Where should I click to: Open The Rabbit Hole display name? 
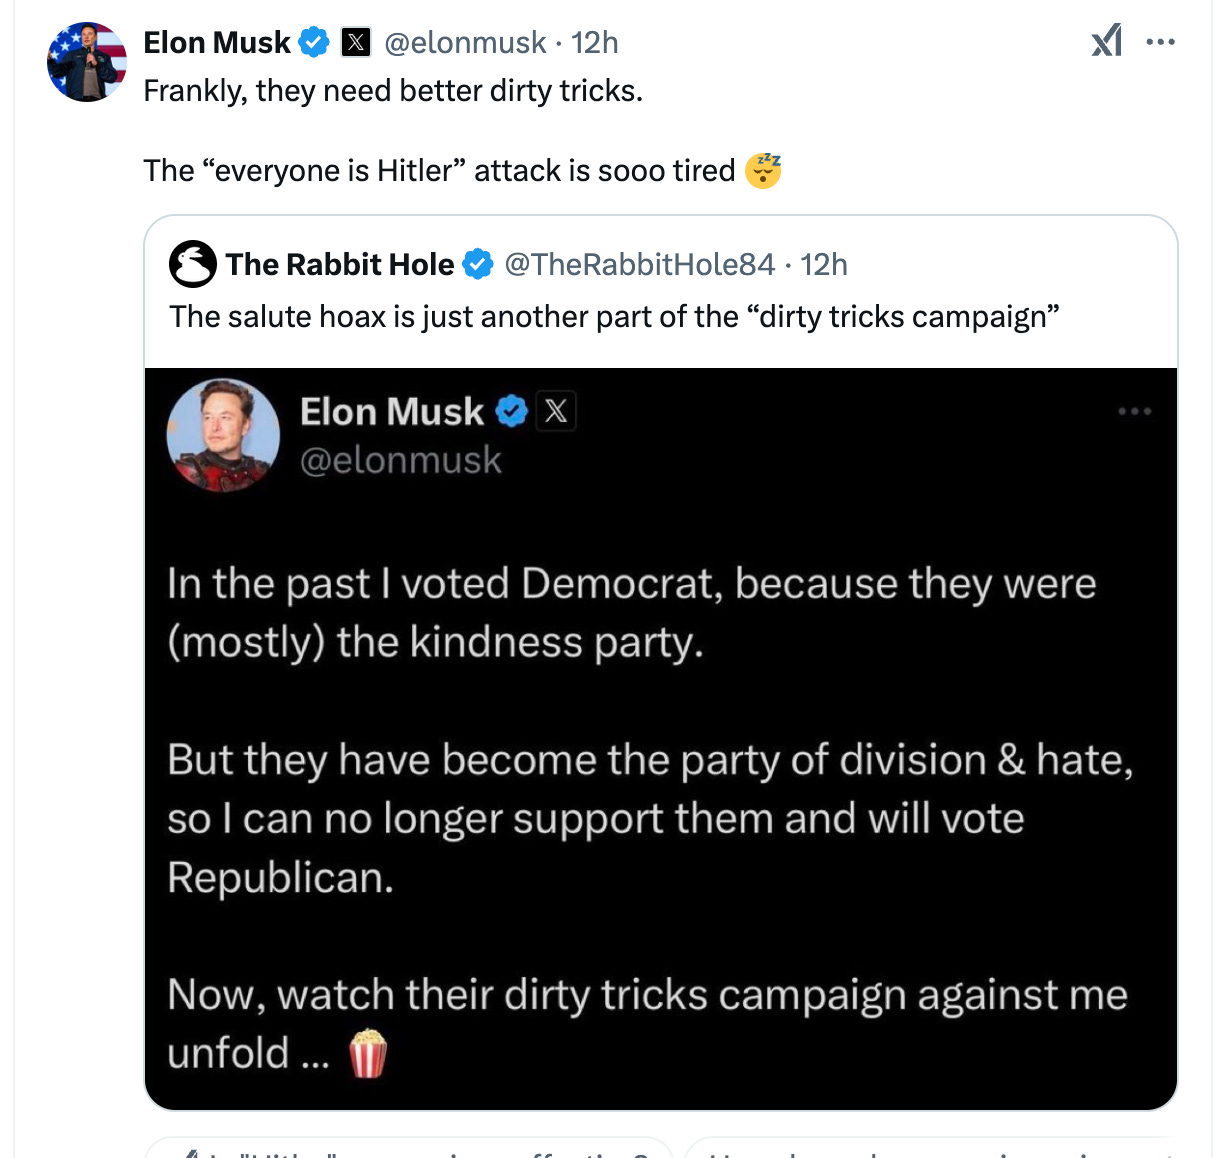click(x=340, y=265)
